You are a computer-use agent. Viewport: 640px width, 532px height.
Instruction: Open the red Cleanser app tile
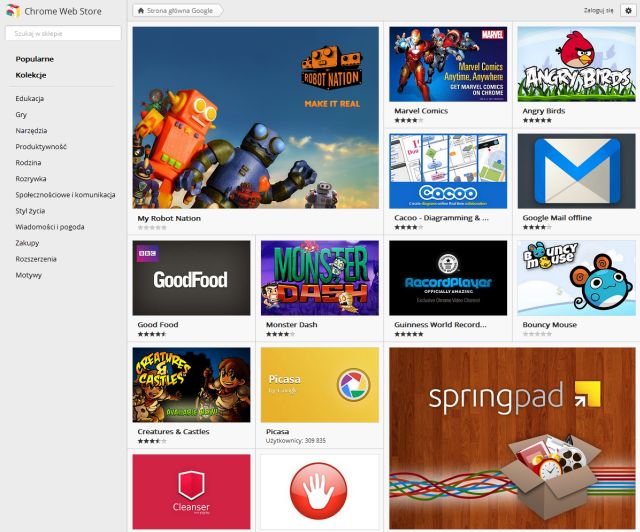point(191,492)
